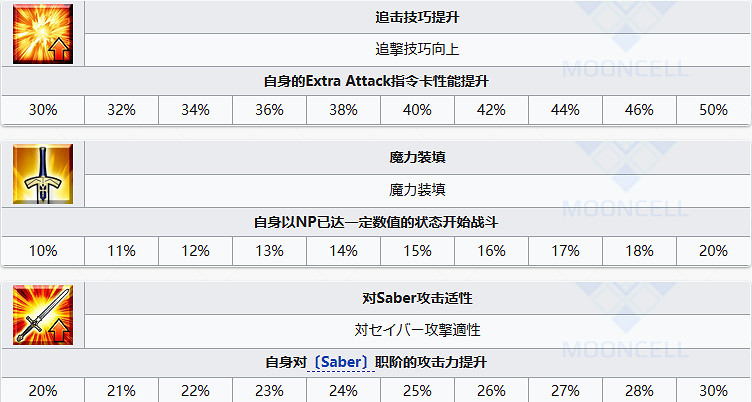Click the anti-Saber attack skill icon
This screenshot has height=402, width=752.
[43, 315]
